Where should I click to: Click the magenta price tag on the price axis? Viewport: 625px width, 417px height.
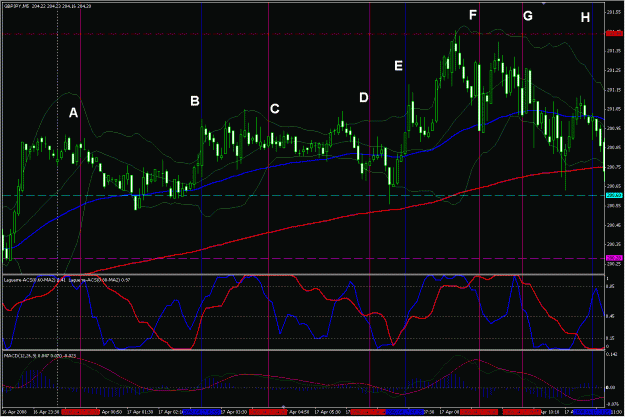[614, 258]
